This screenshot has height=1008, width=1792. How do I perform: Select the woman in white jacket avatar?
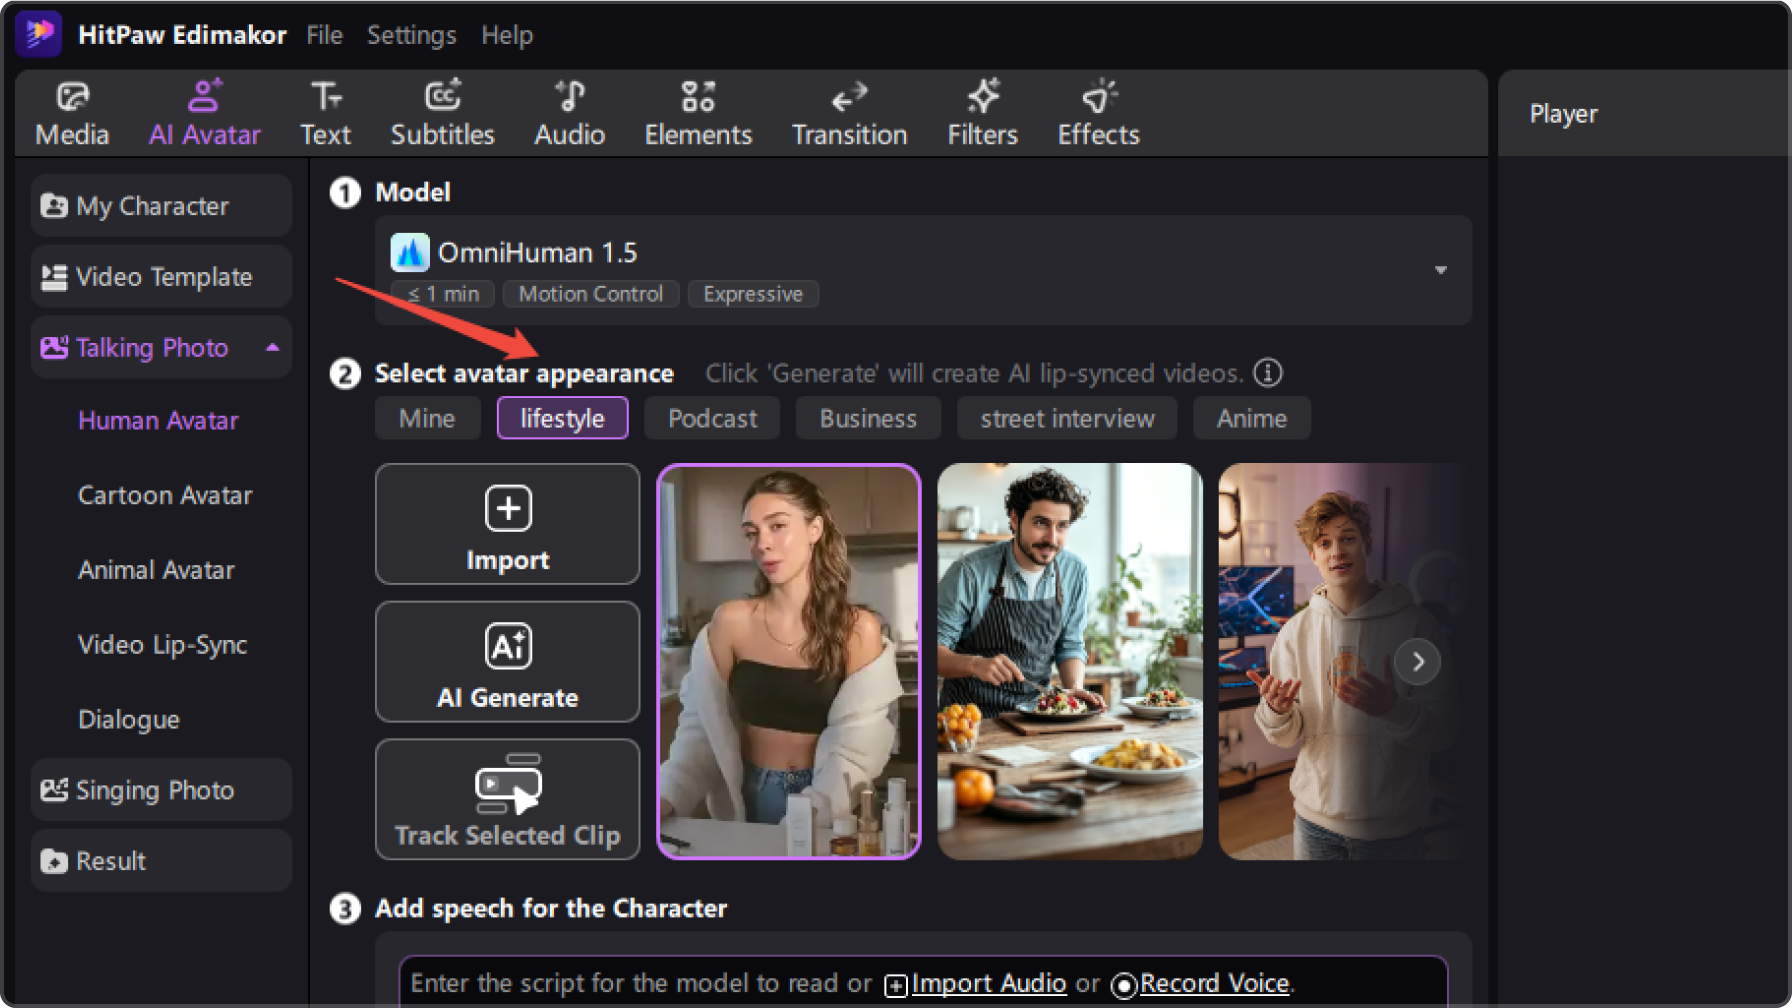(788, 662)
